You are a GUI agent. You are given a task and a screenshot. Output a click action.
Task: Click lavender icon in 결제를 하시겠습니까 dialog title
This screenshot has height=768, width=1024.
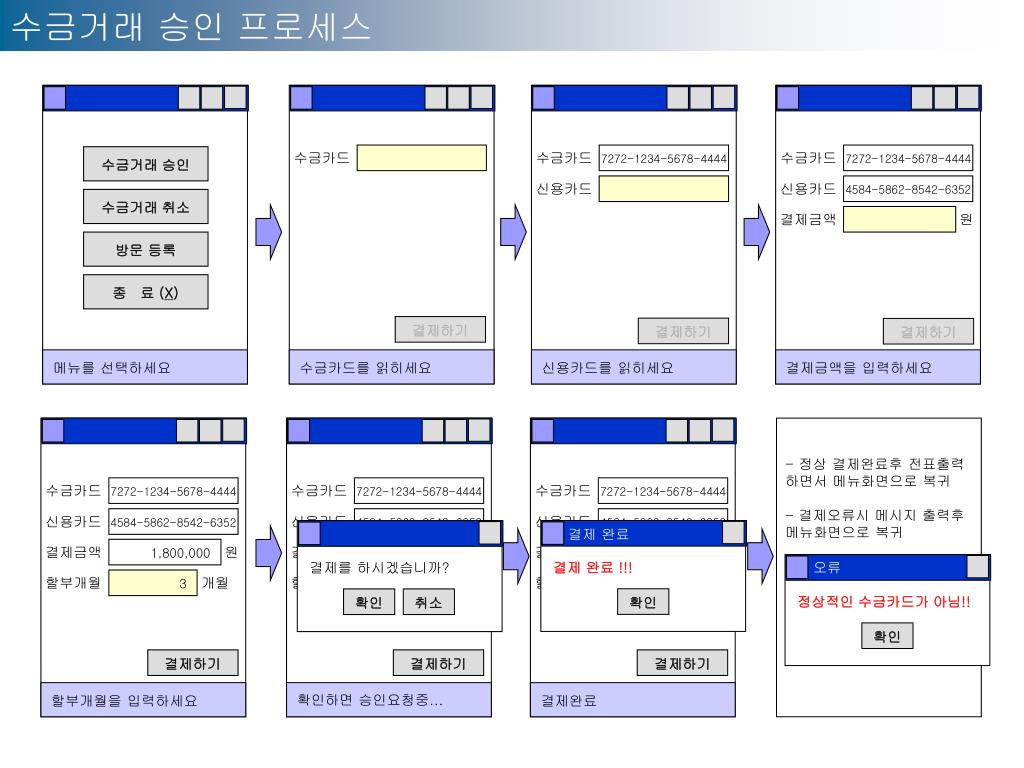tap(309, 533)
